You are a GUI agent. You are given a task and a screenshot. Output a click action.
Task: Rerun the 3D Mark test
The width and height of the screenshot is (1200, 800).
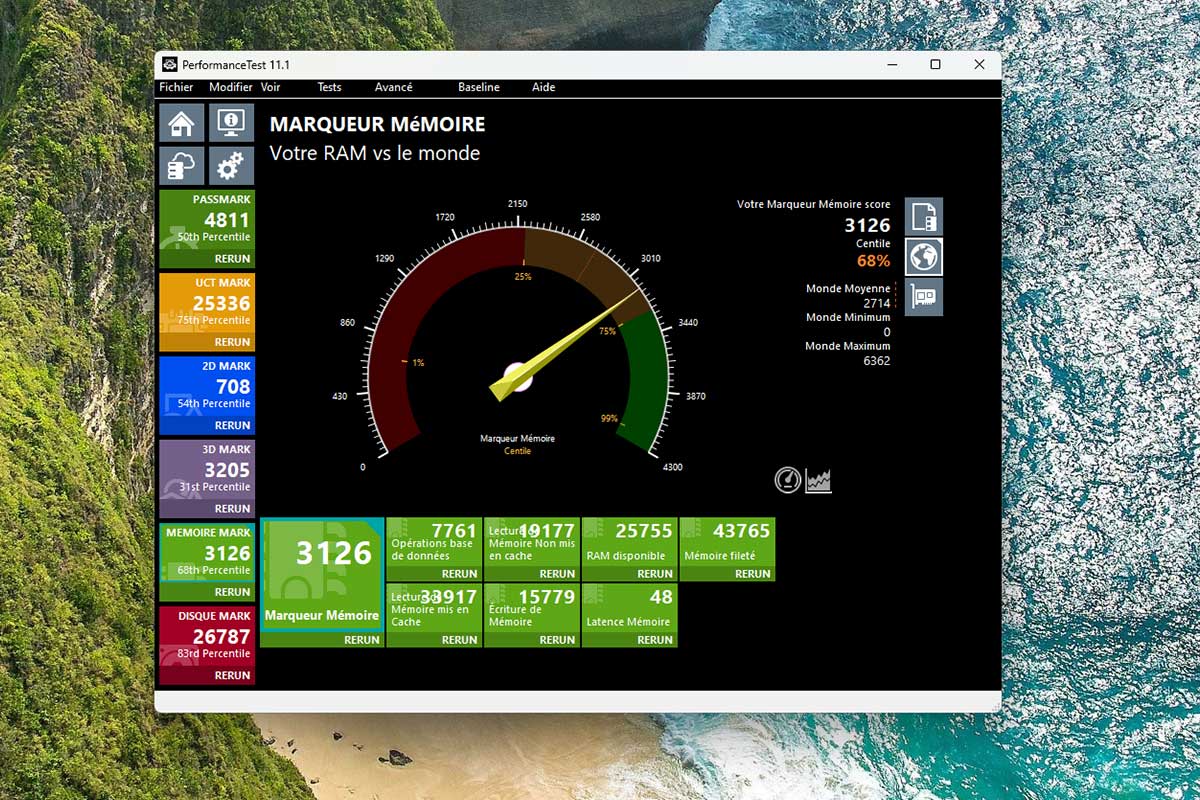232,509
